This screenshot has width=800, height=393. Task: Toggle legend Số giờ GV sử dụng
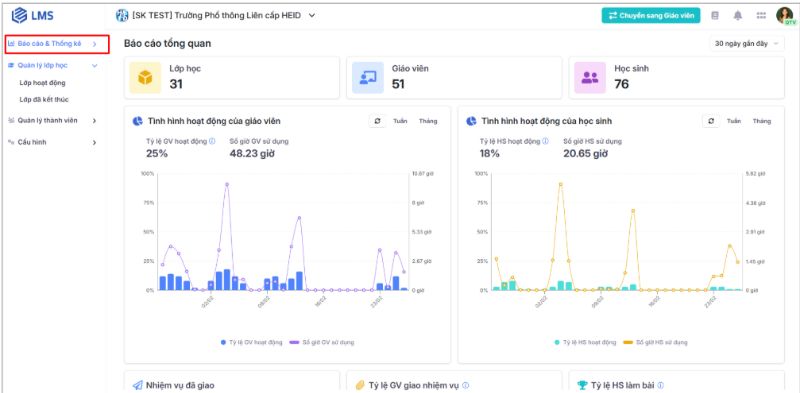coord(321,342)
